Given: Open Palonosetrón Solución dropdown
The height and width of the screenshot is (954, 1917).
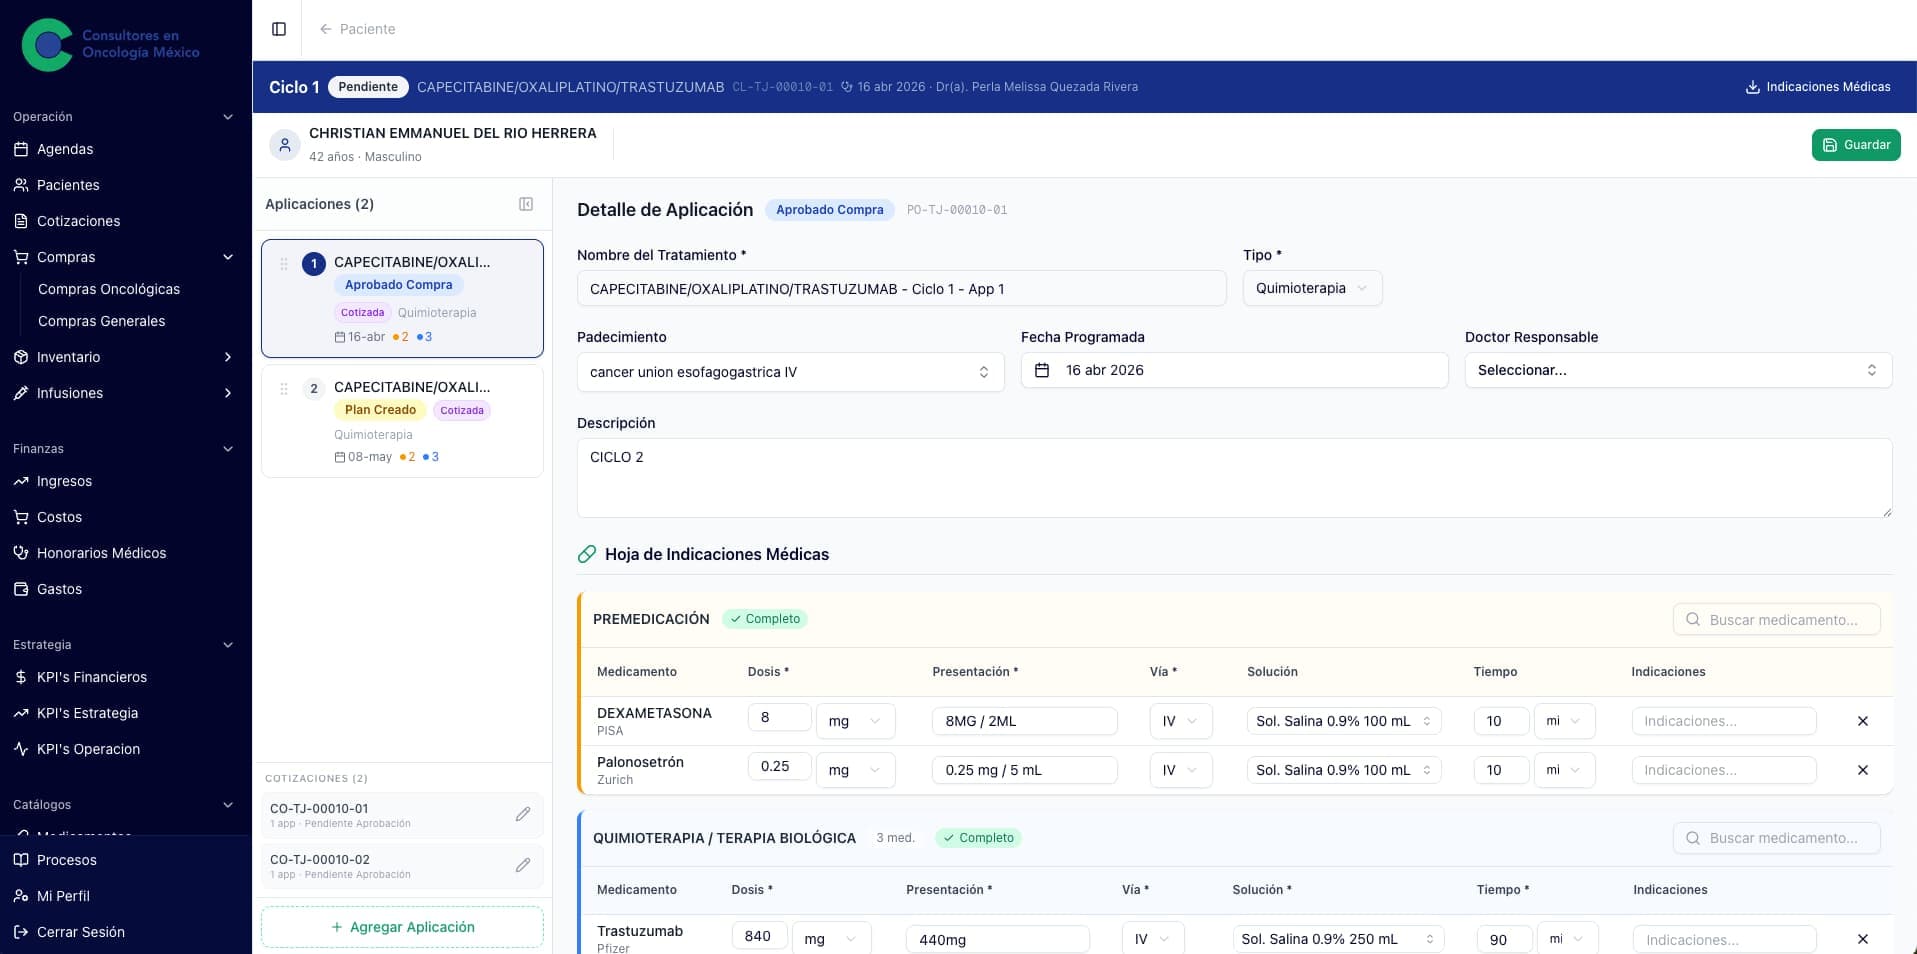Looking at the screenshot, I should point(1343,770).
